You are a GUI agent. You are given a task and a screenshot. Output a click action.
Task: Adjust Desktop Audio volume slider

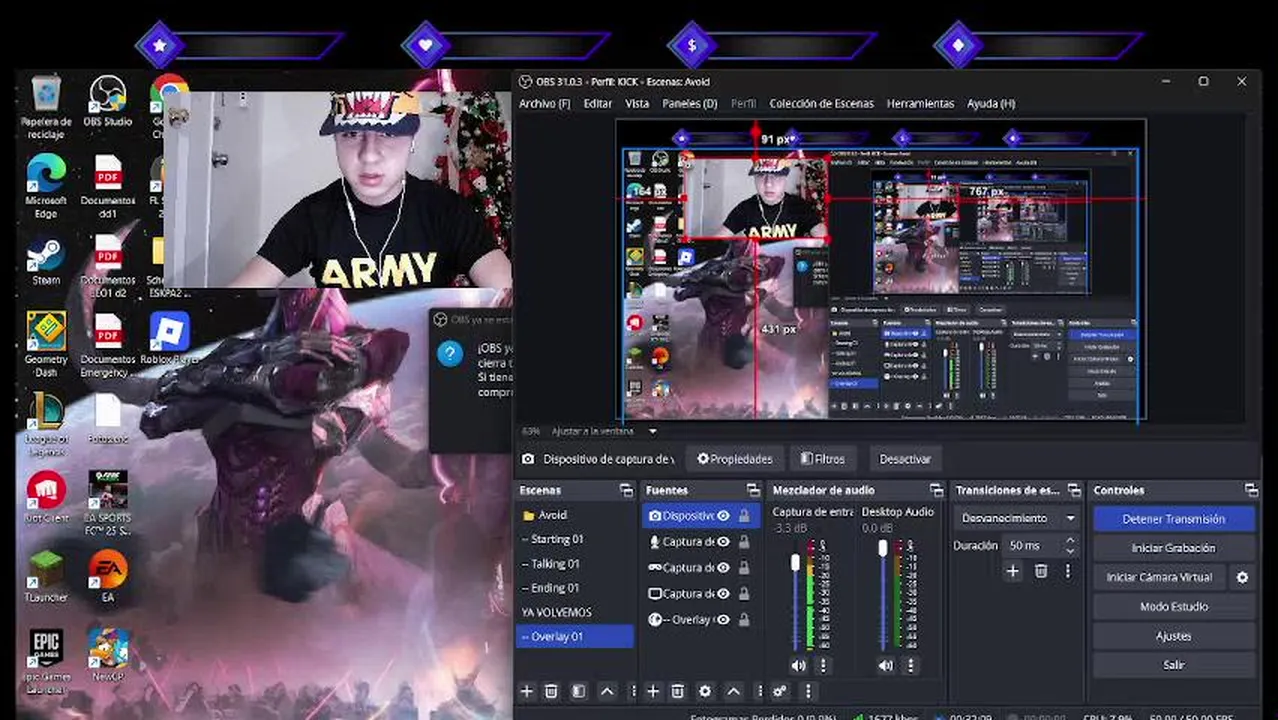tap(883, 548)
